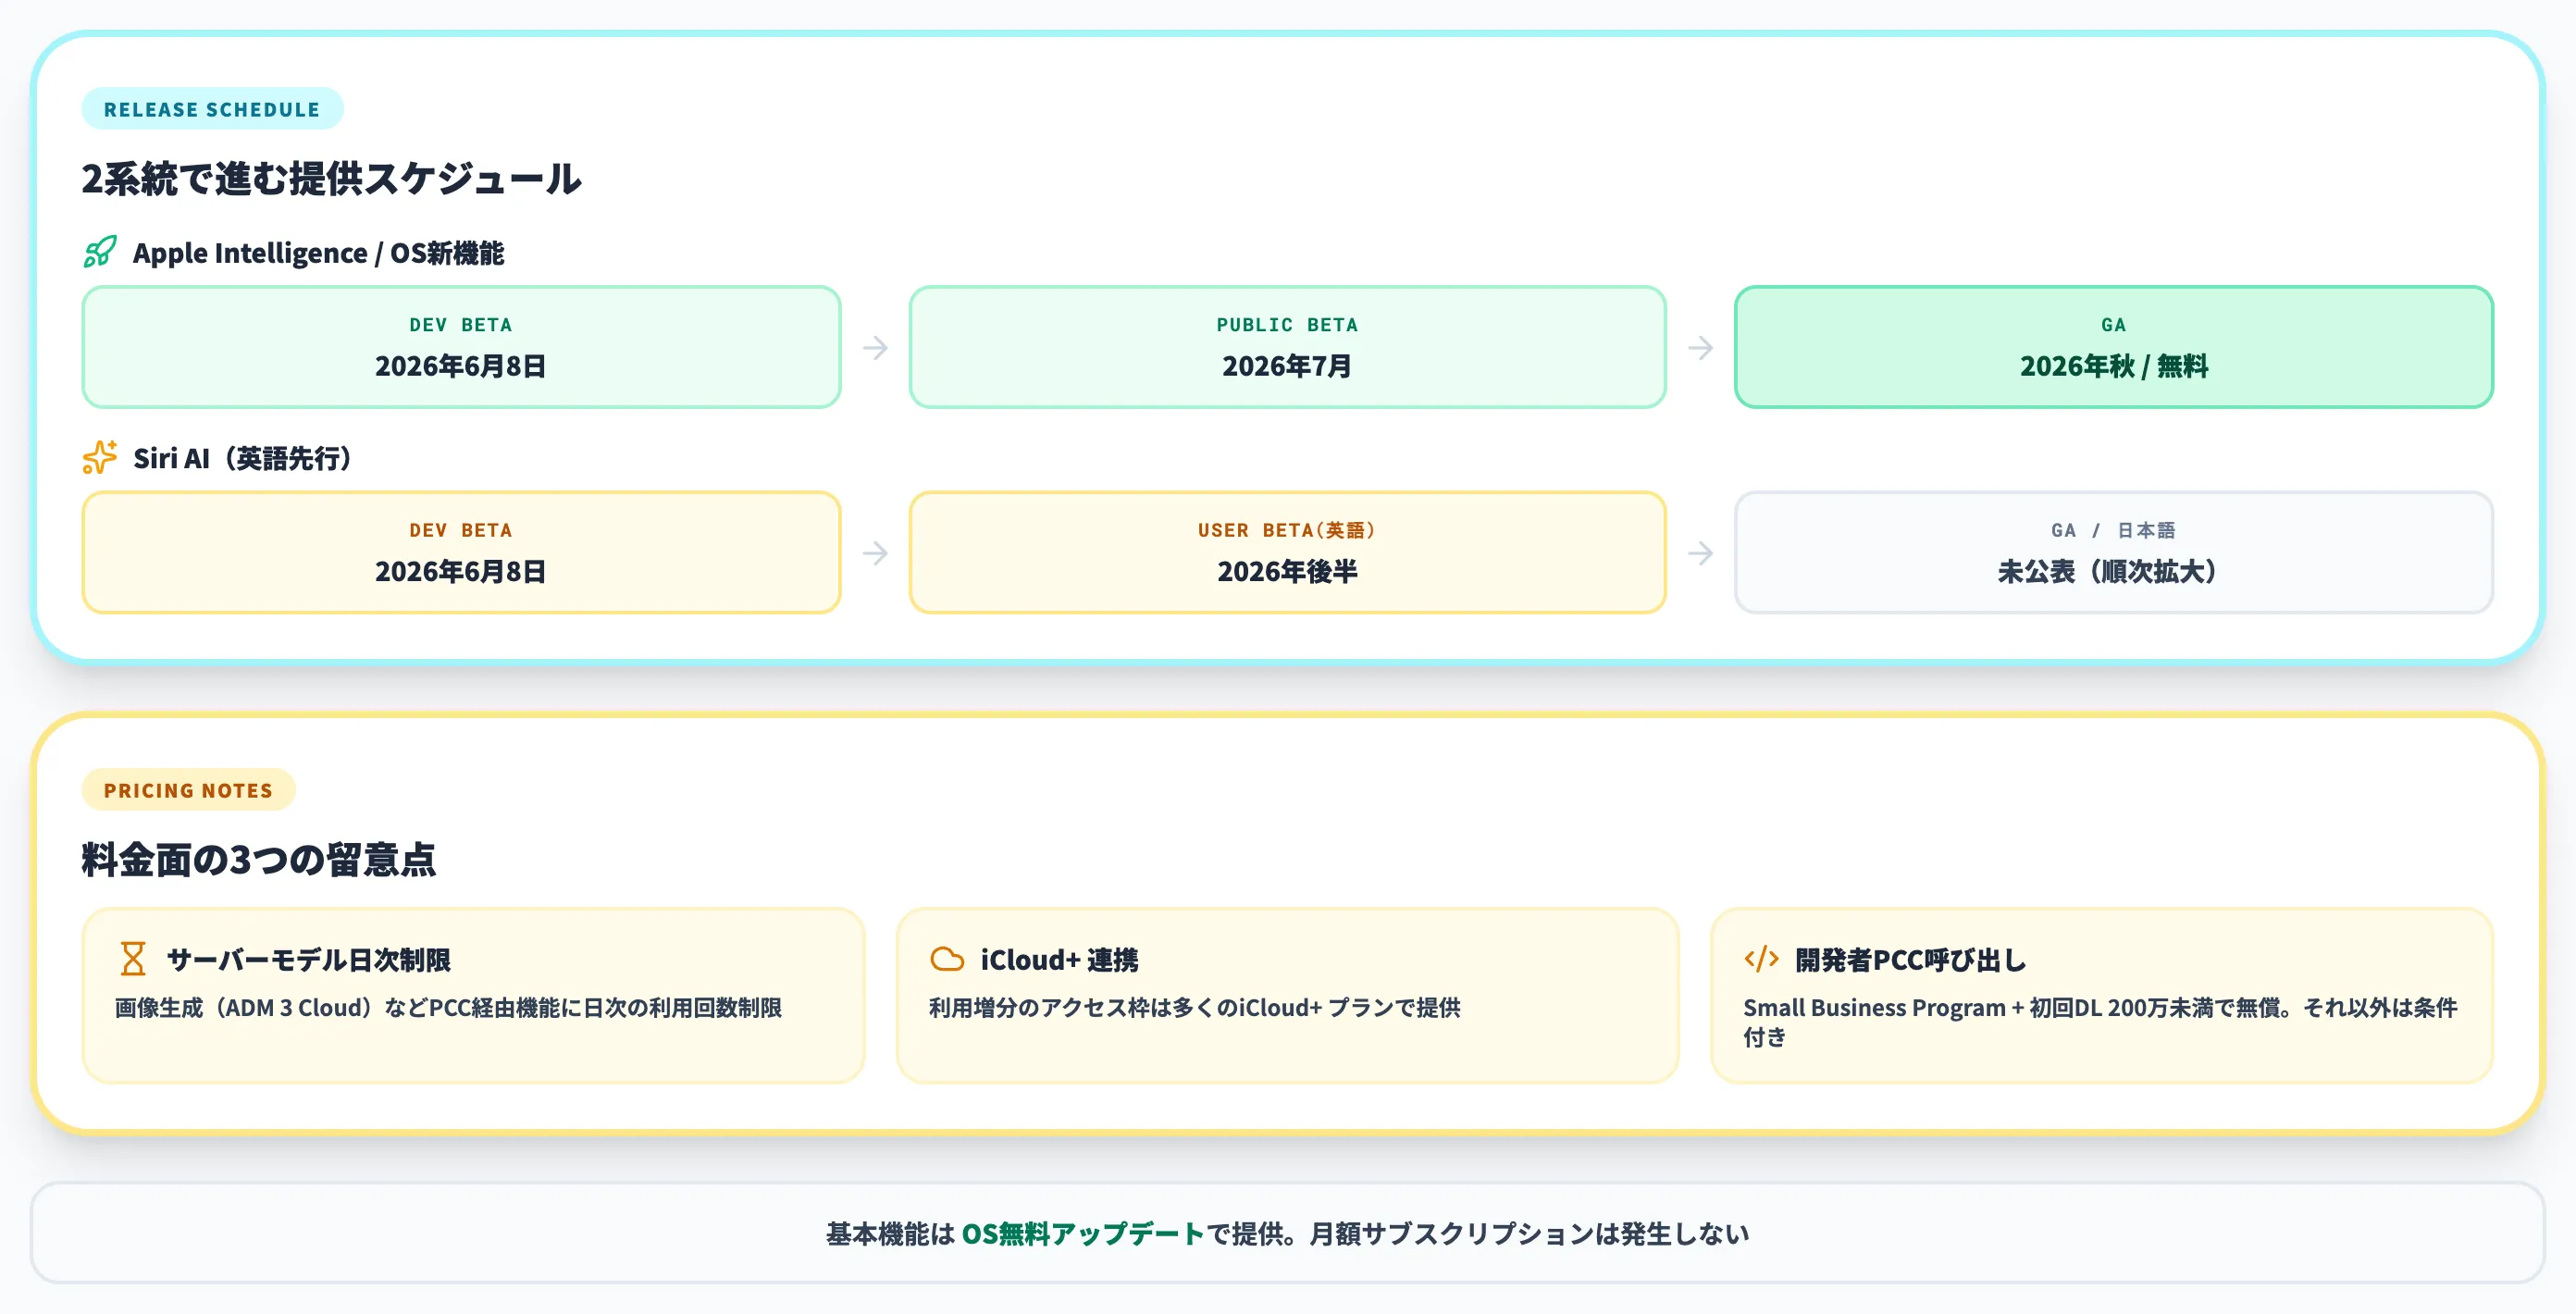Click the 2026年後半 date value
Screen dimensions: 2576x1314
1287,571
